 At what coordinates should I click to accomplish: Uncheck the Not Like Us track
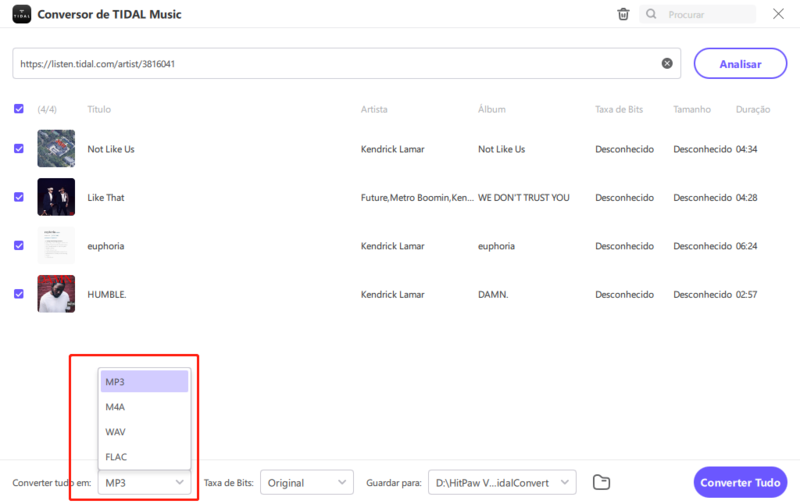19,148
